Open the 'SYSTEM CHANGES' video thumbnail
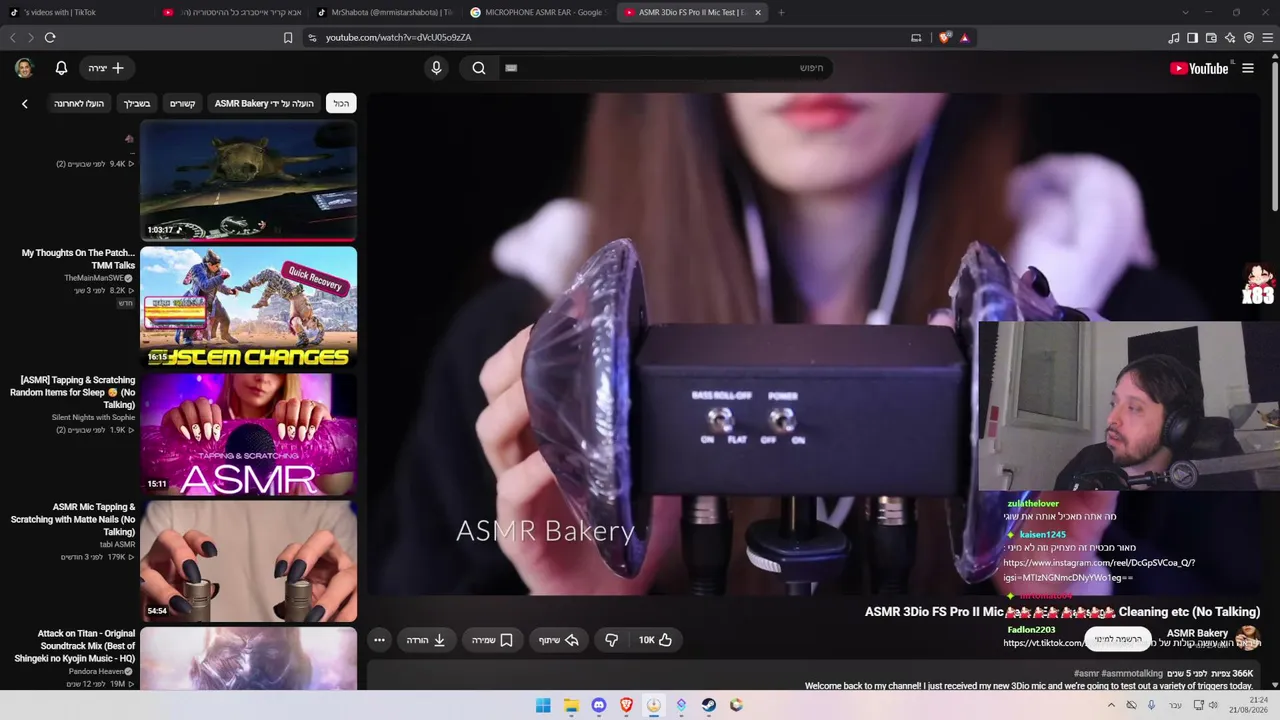Screen dimensions: 1280x720 point(248,307)
